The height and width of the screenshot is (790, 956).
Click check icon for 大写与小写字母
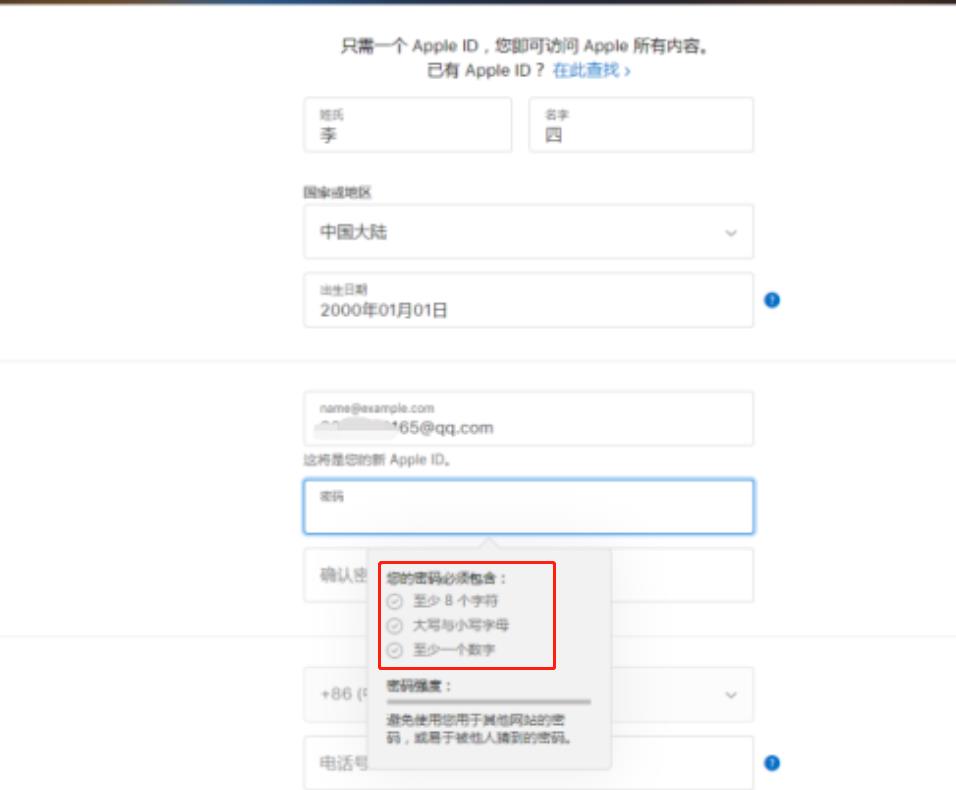[x=395, y=626]
